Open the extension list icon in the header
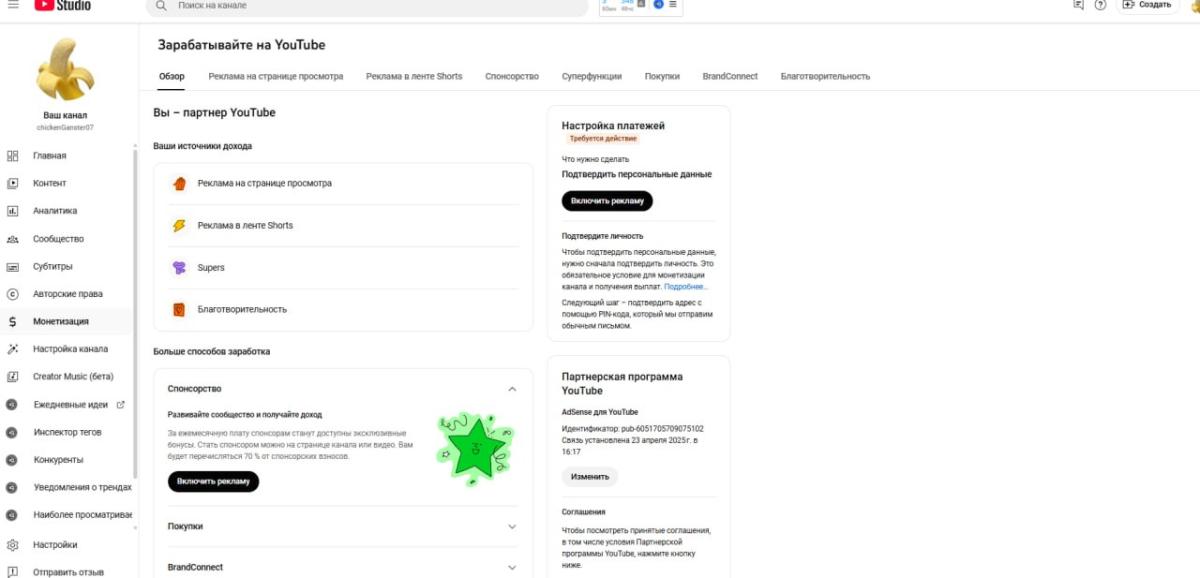 click(673, 5)
